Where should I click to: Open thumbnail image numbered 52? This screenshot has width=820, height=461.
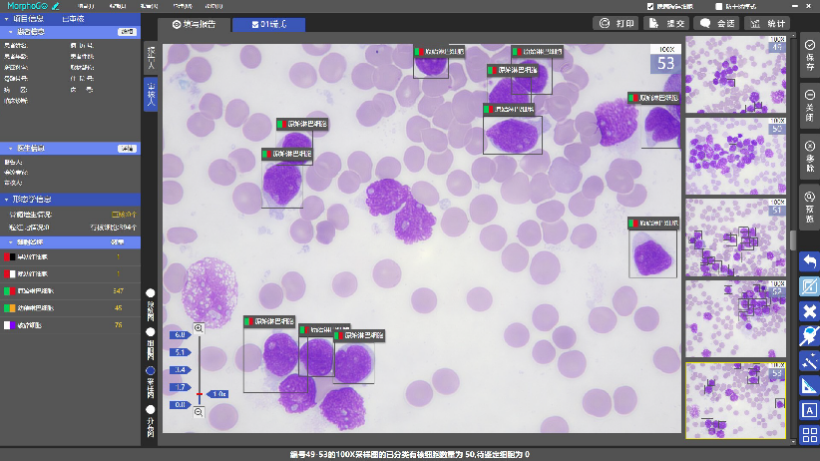tap(736, 319)
